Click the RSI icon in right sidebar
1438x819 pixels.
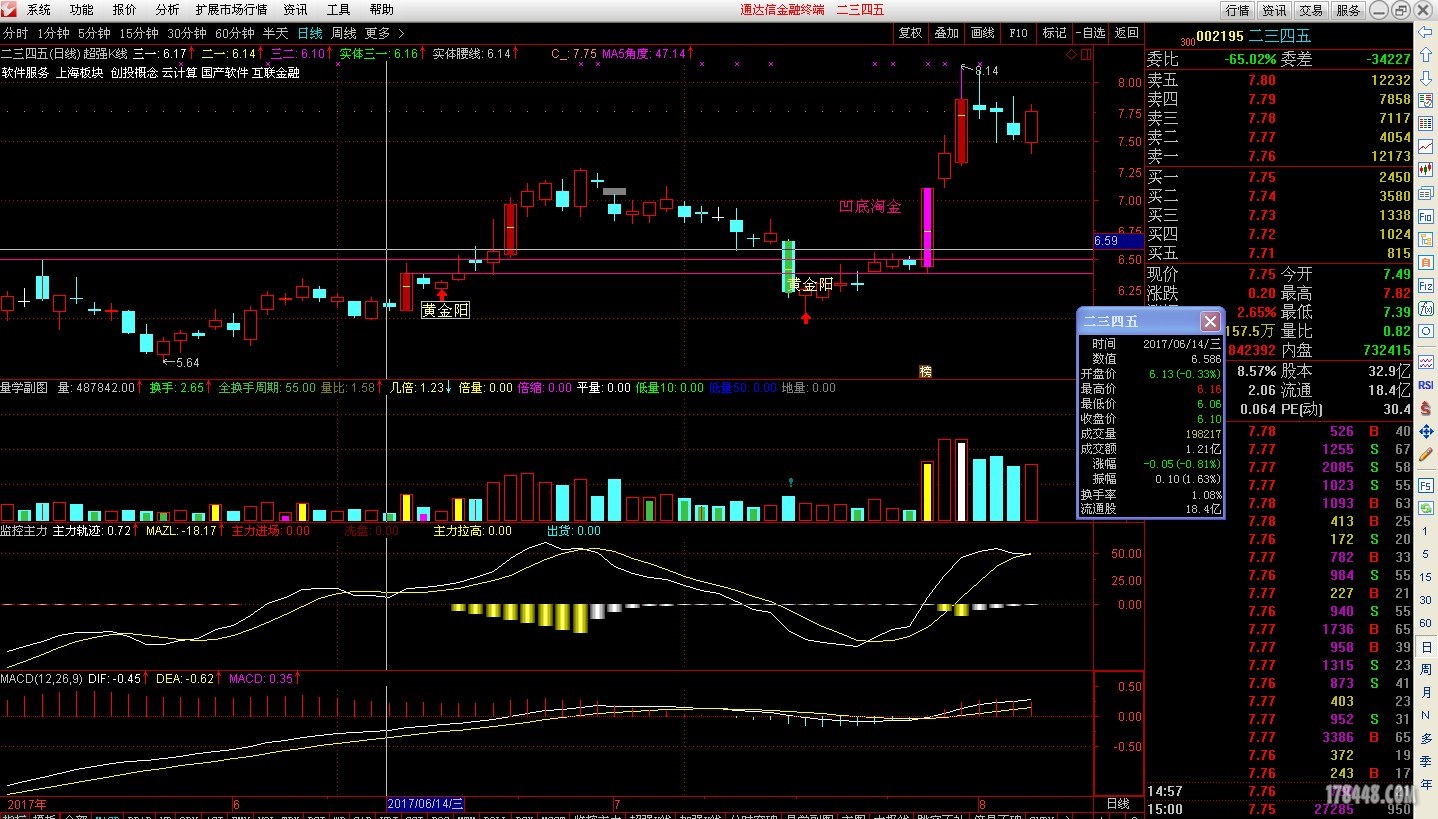pos(1426,384)
